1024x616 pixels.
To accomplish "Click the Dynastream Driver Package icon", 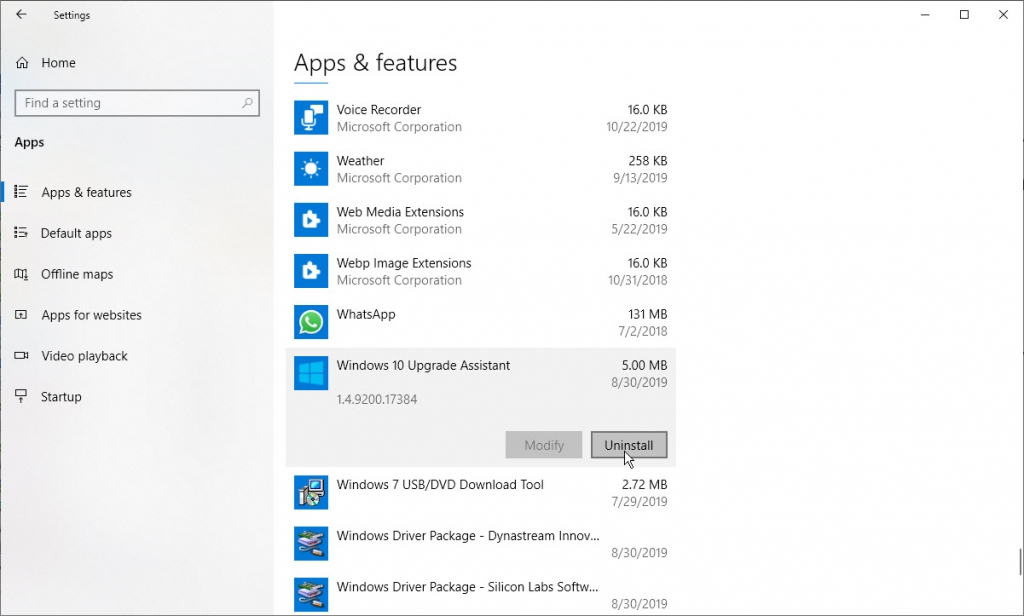I will (310, 543).
